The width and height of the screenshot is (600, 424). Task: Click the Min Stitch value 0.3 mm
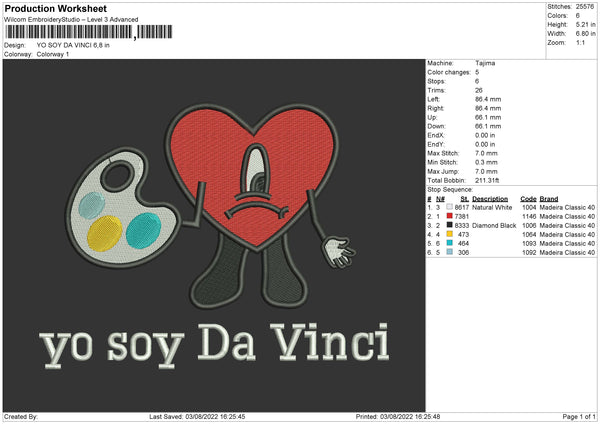(x=486, y=162)
